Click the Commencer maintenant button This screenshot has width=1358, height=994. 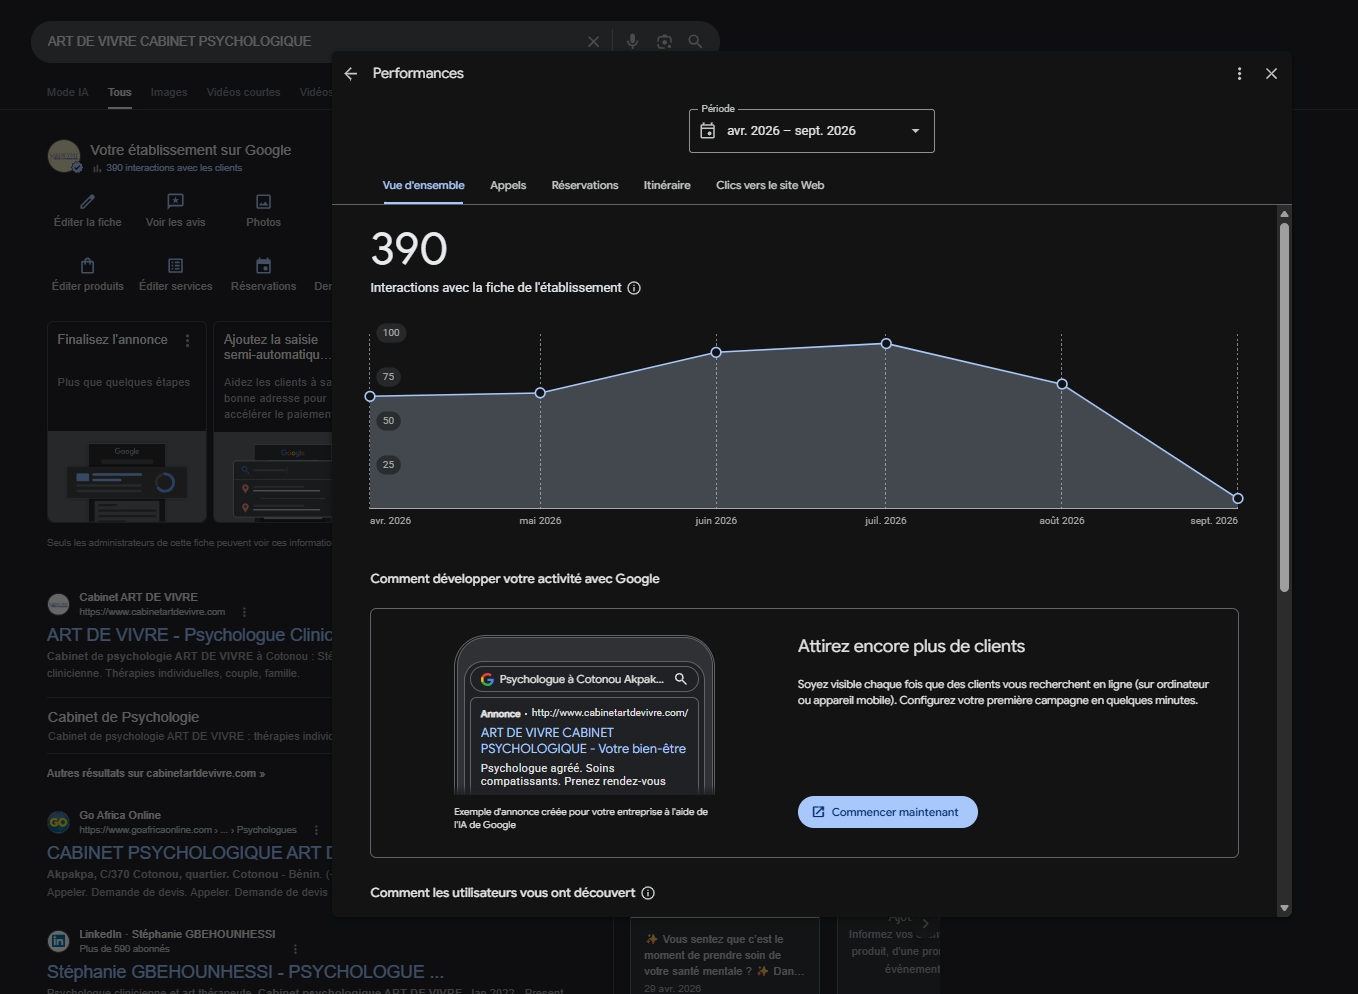(x=888, y=812)
